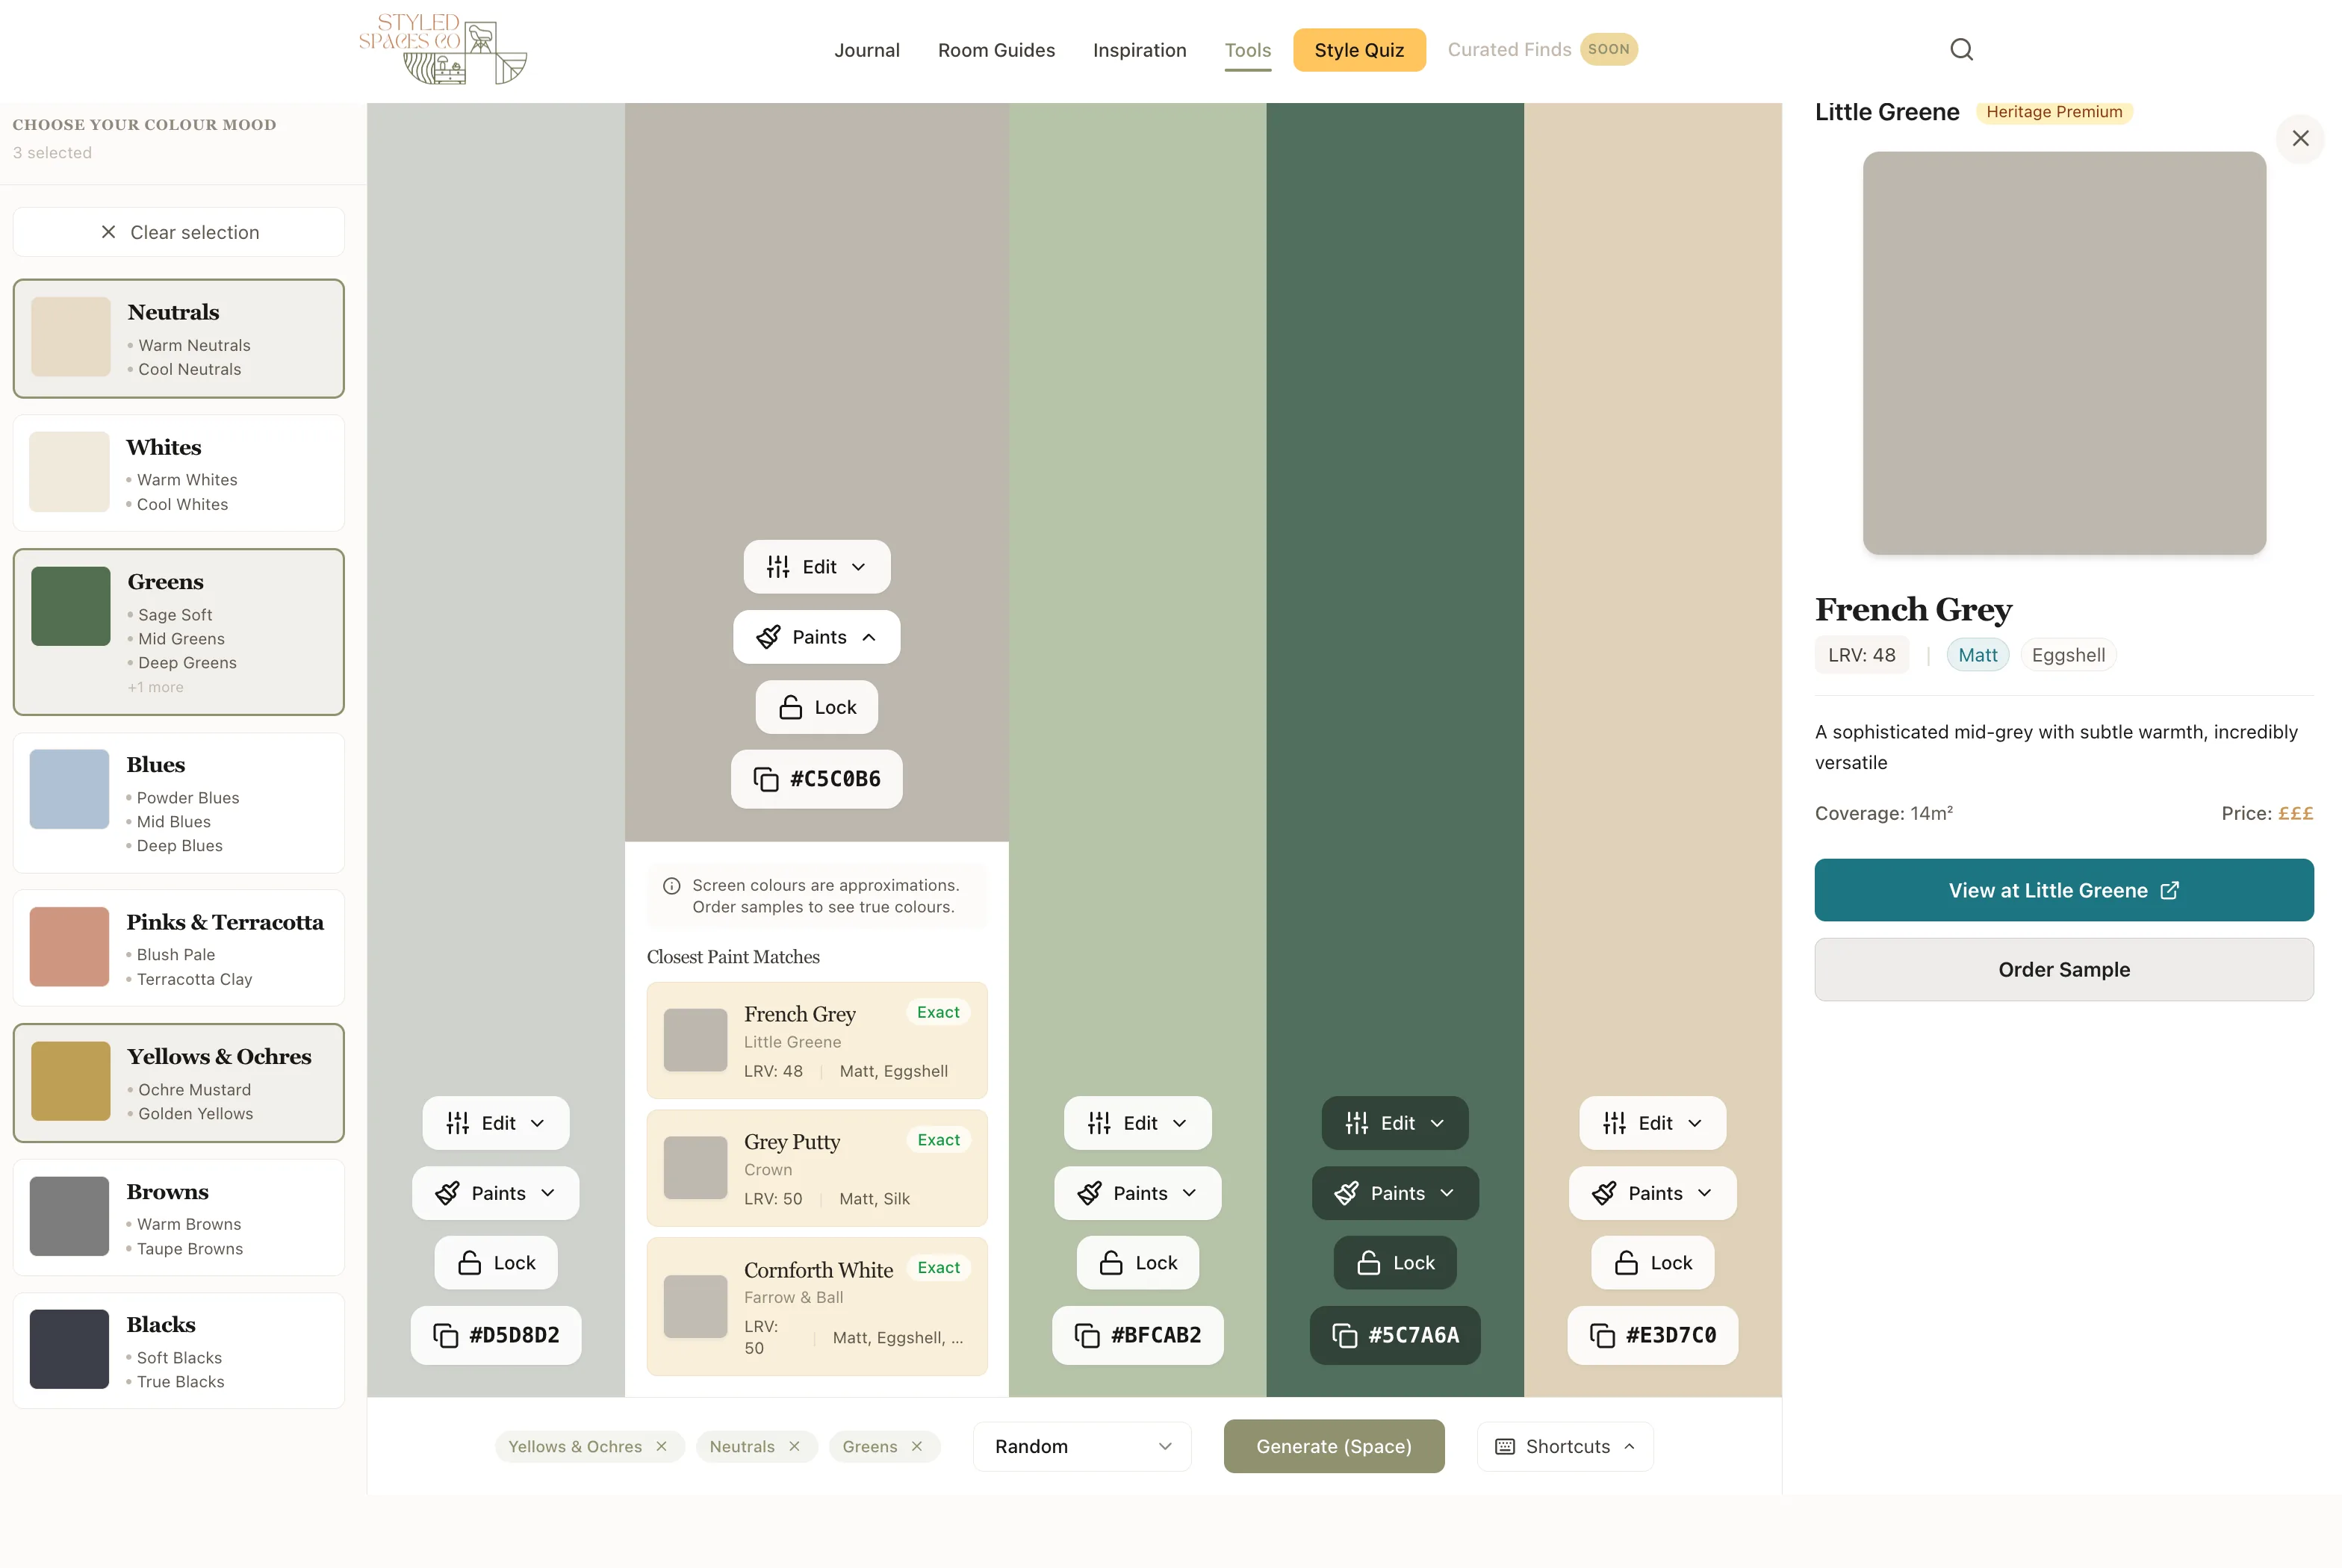Remove the Greens filter chip
2342x1568 pixels.
[x=917, y=1446]
